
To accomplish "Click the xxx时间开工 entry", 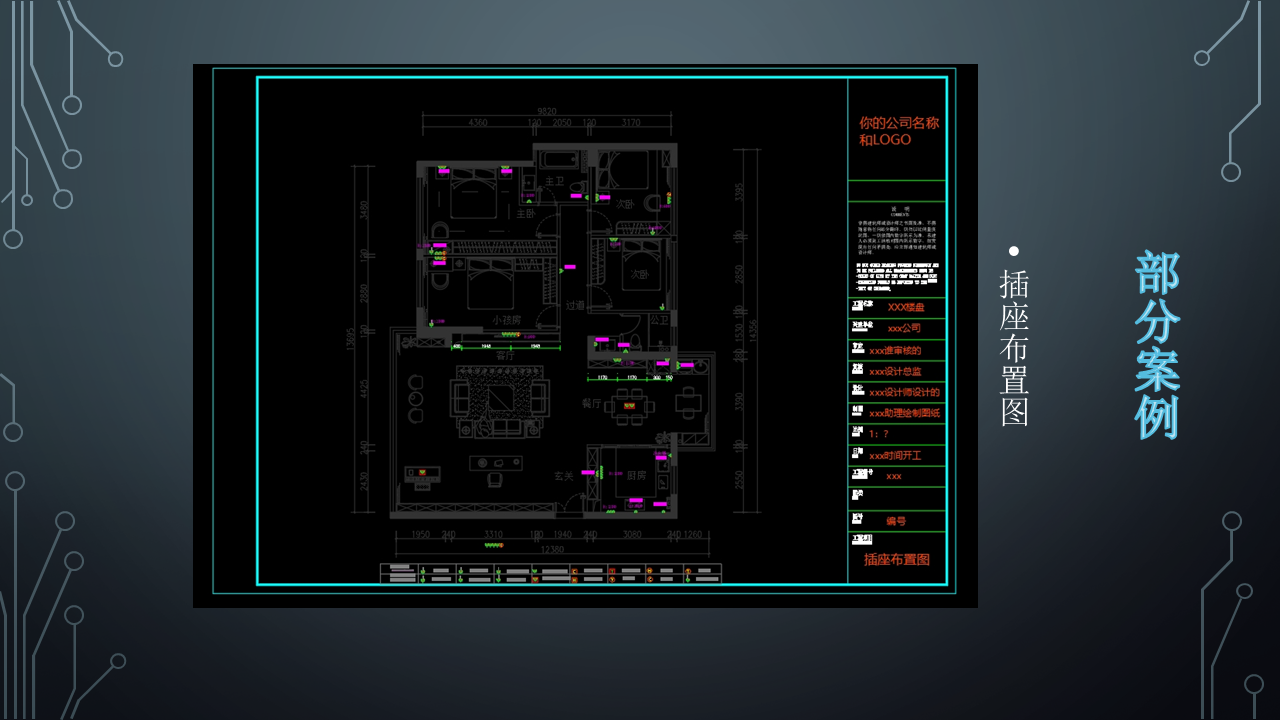I will pyautogui.click(x=895, y=455).
